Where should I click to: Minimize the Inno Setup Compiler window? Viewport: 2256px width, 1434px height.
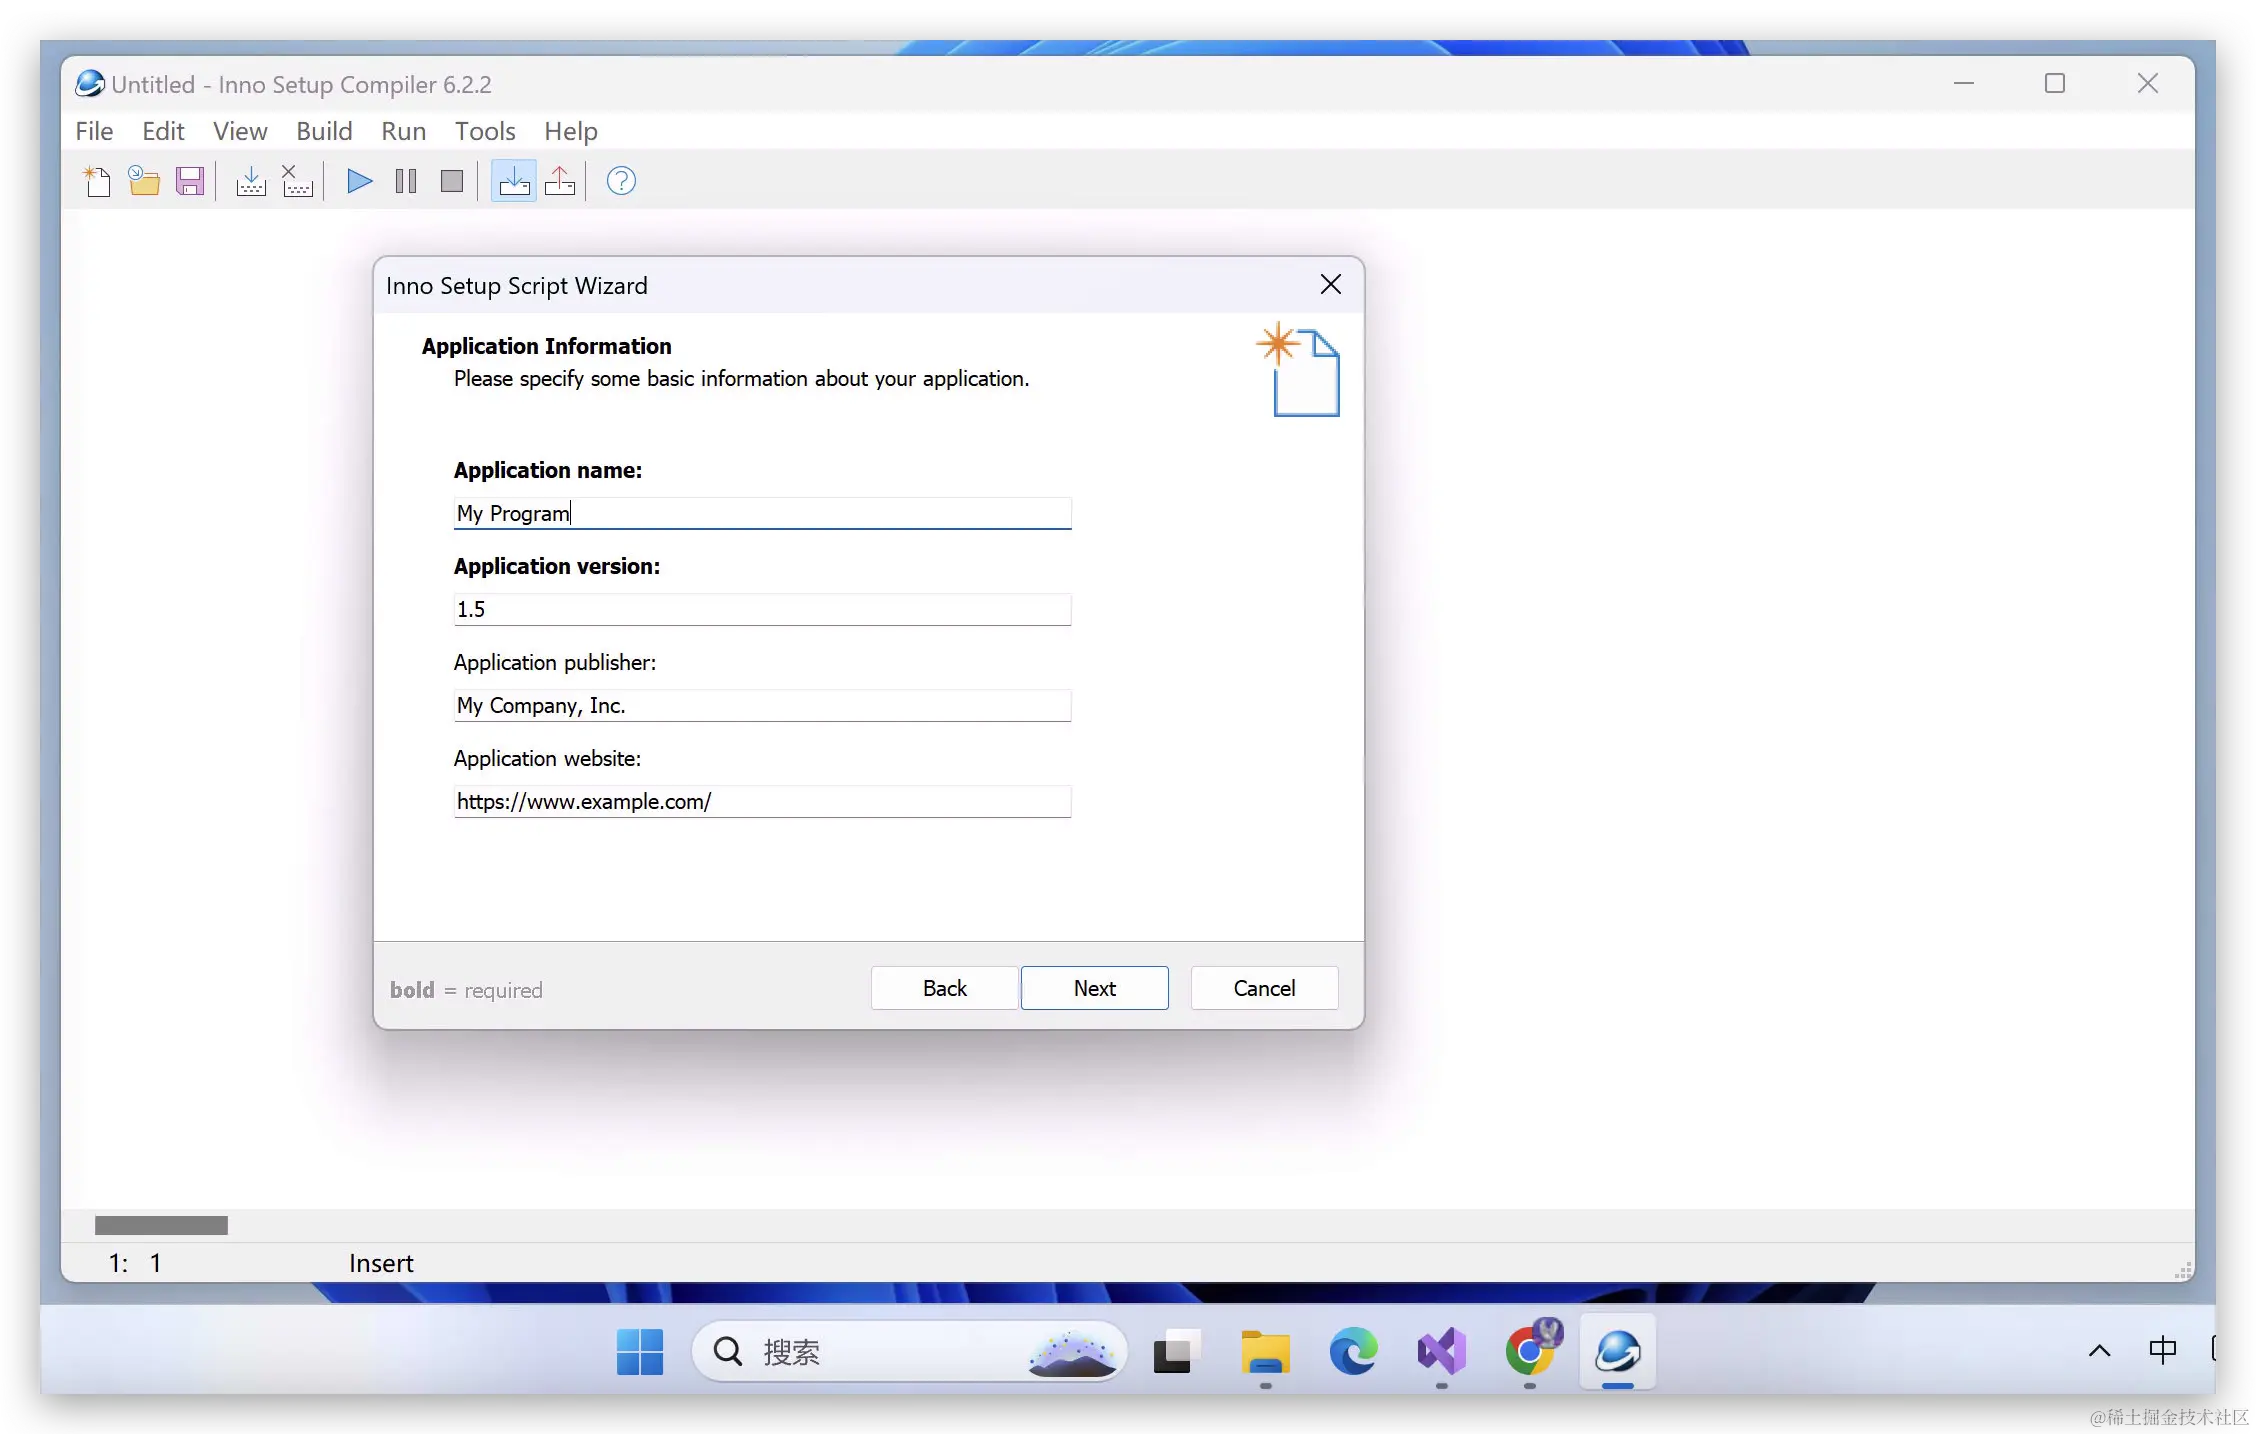(1963, 84)
